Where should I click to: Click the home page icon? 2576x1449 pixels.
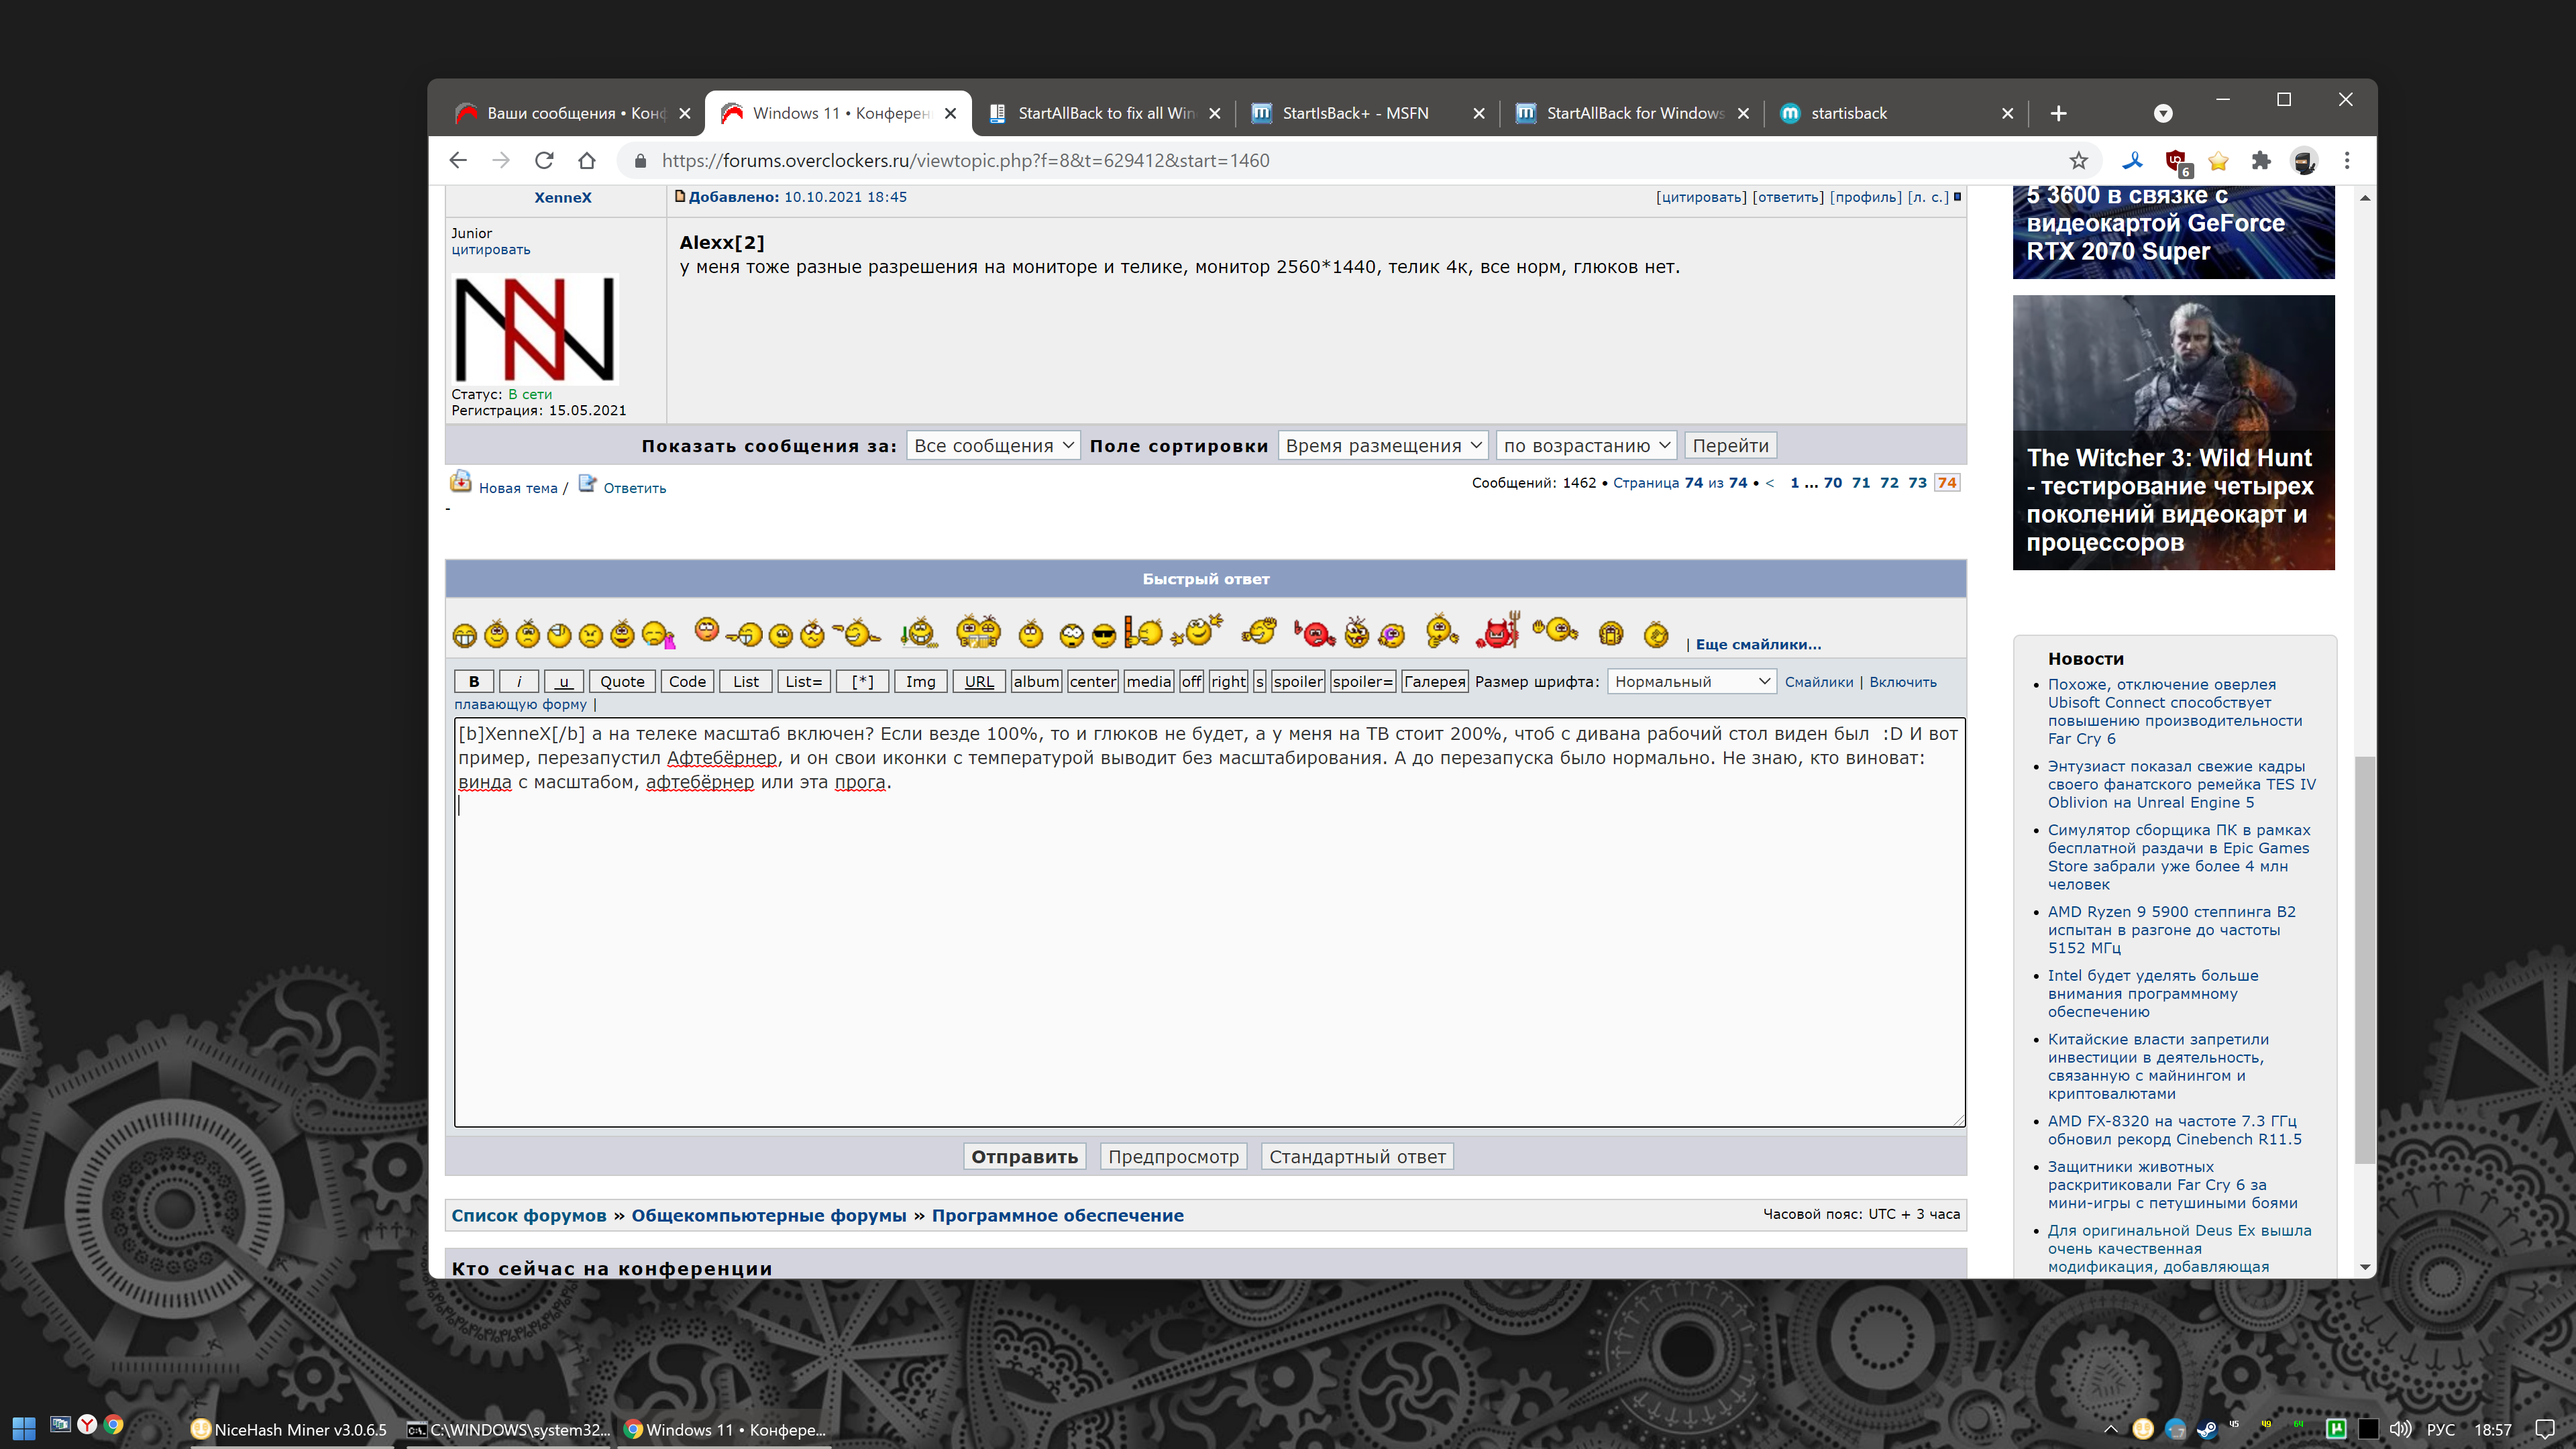(x=587, y=161)
